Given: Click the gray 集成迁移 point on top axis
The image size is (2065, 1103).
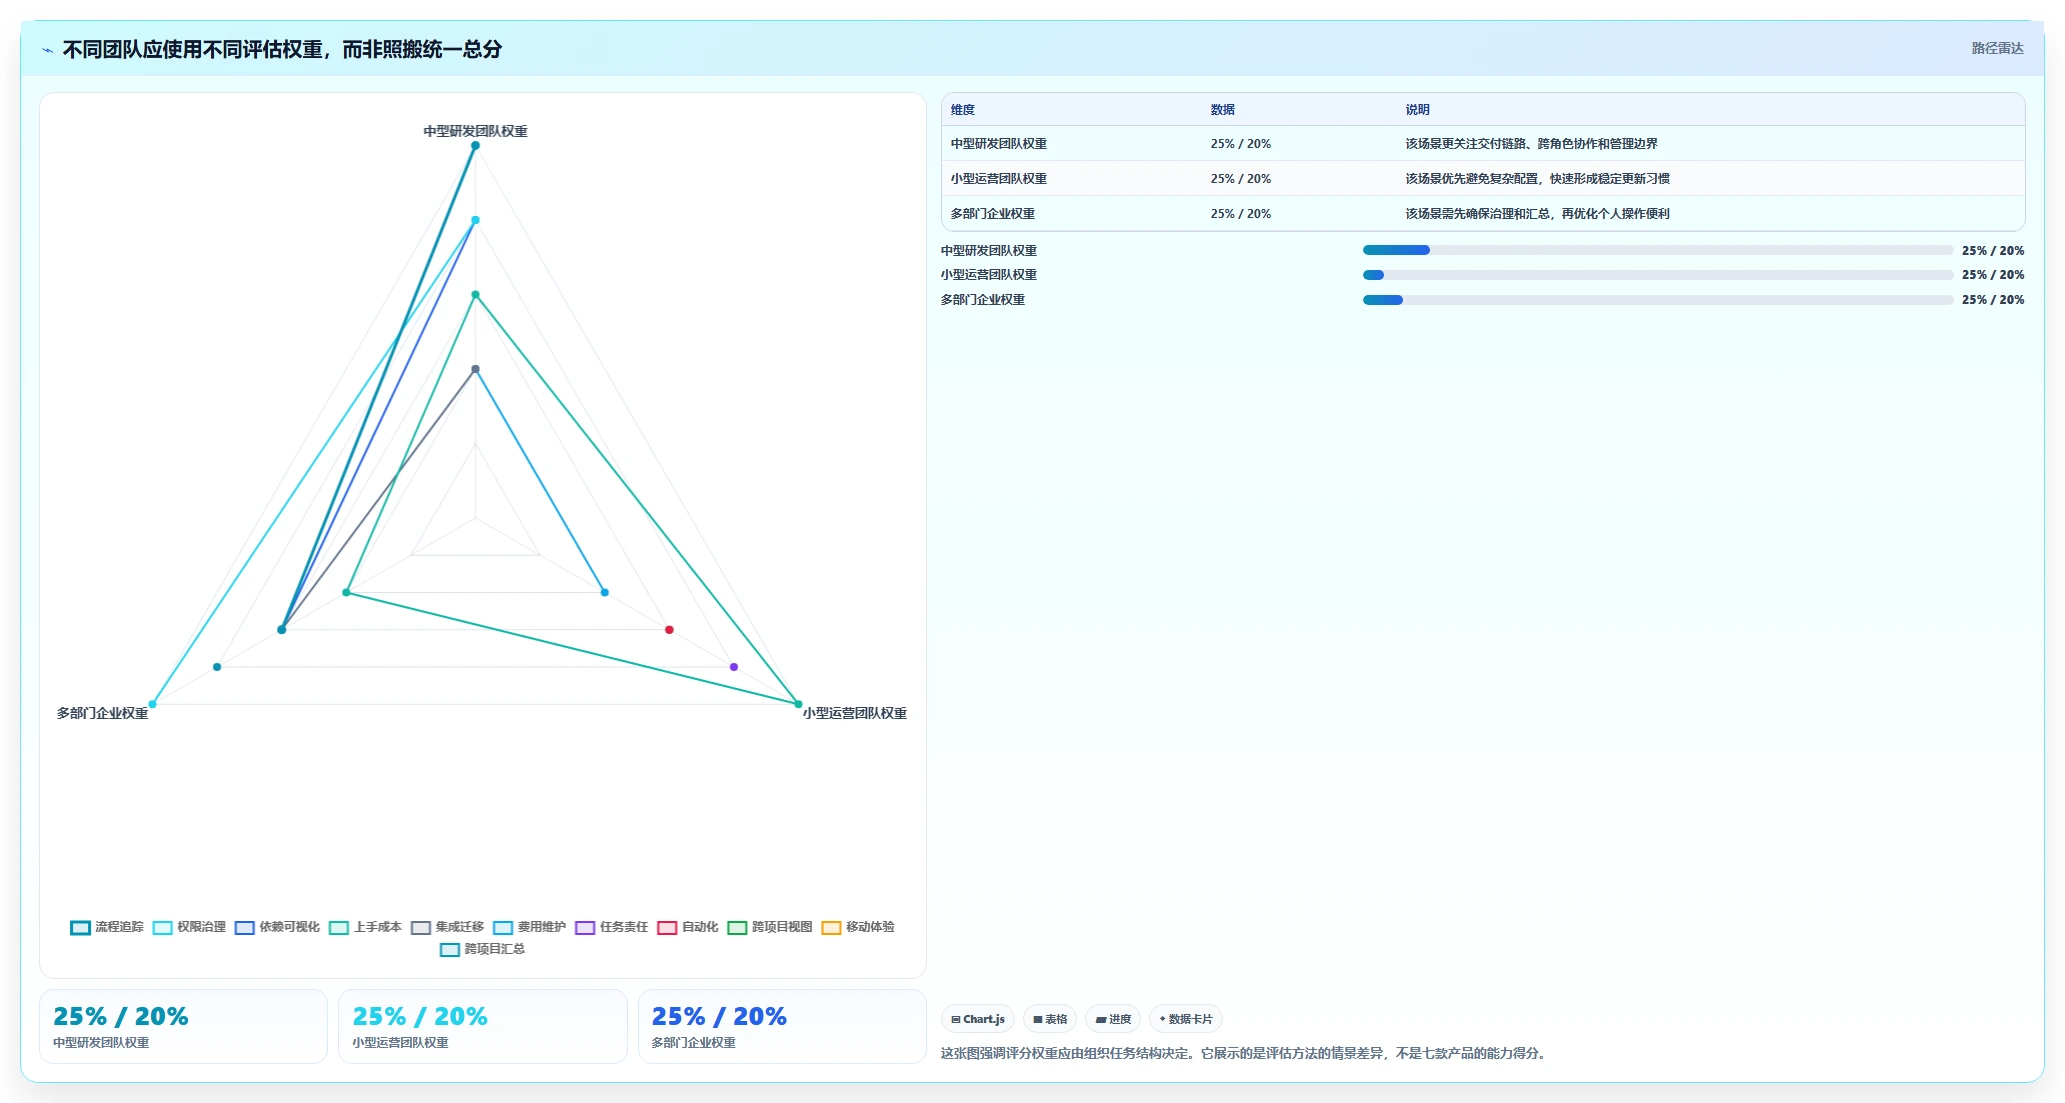Looking at the screenshot, I should [475, 369].
